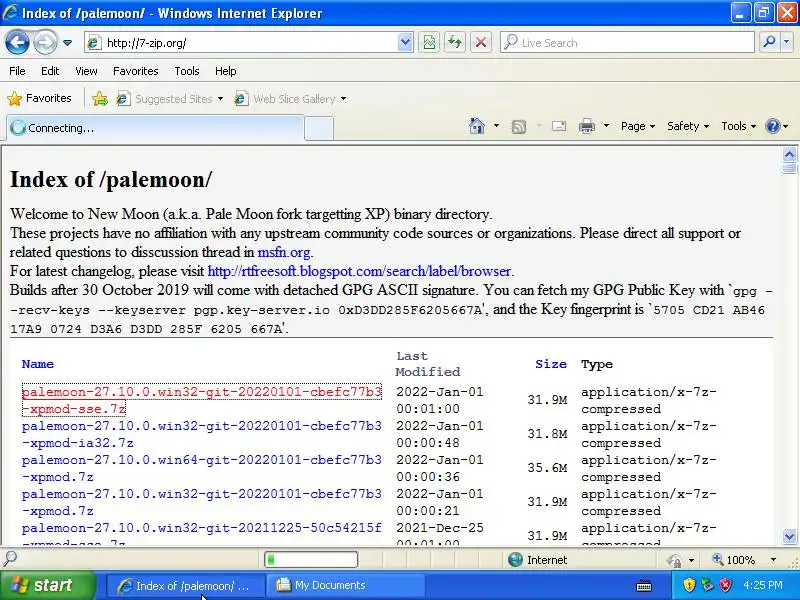Screen dimensions: 800x600
Task: Click the status bar magnifier icon
Action: [10, 558]
